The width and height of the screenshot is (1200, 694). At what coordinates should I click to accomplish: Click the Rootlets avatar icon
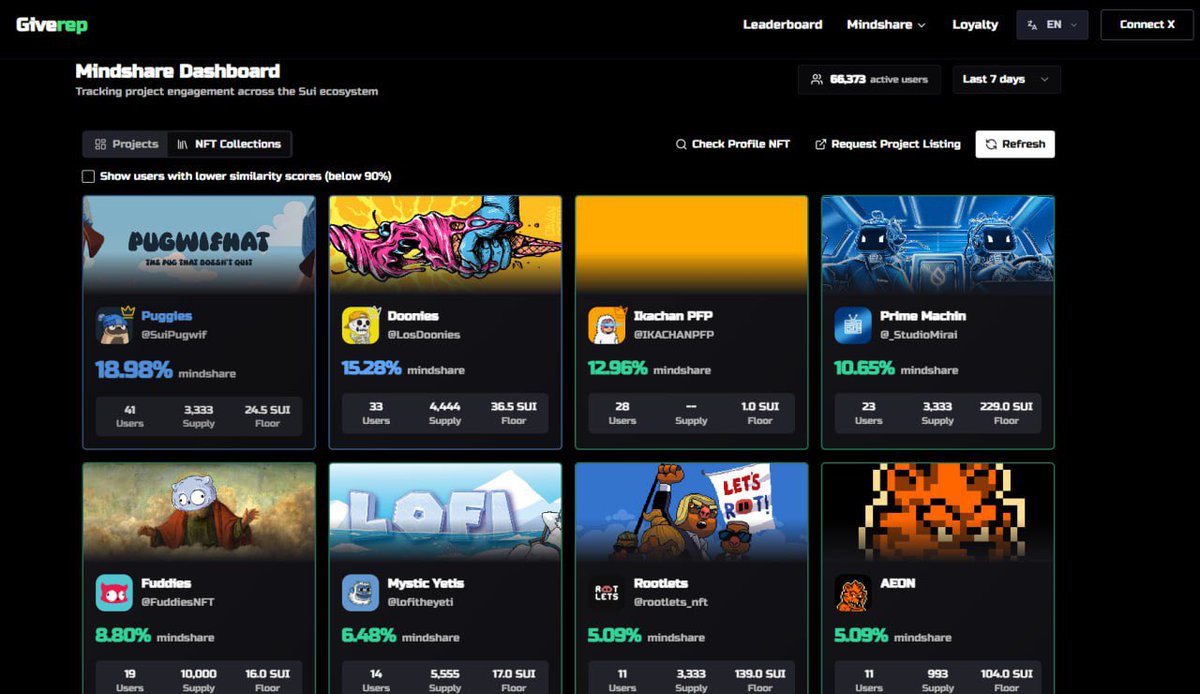point(606,592)
